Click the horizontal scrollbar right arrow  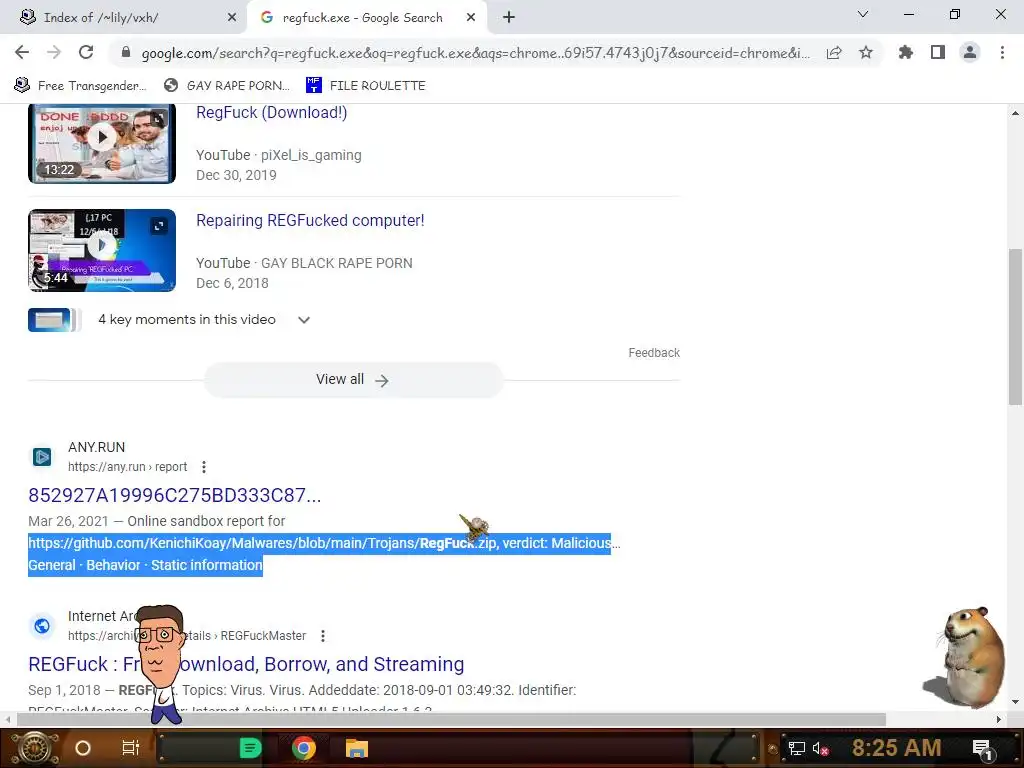coord(999,719)
